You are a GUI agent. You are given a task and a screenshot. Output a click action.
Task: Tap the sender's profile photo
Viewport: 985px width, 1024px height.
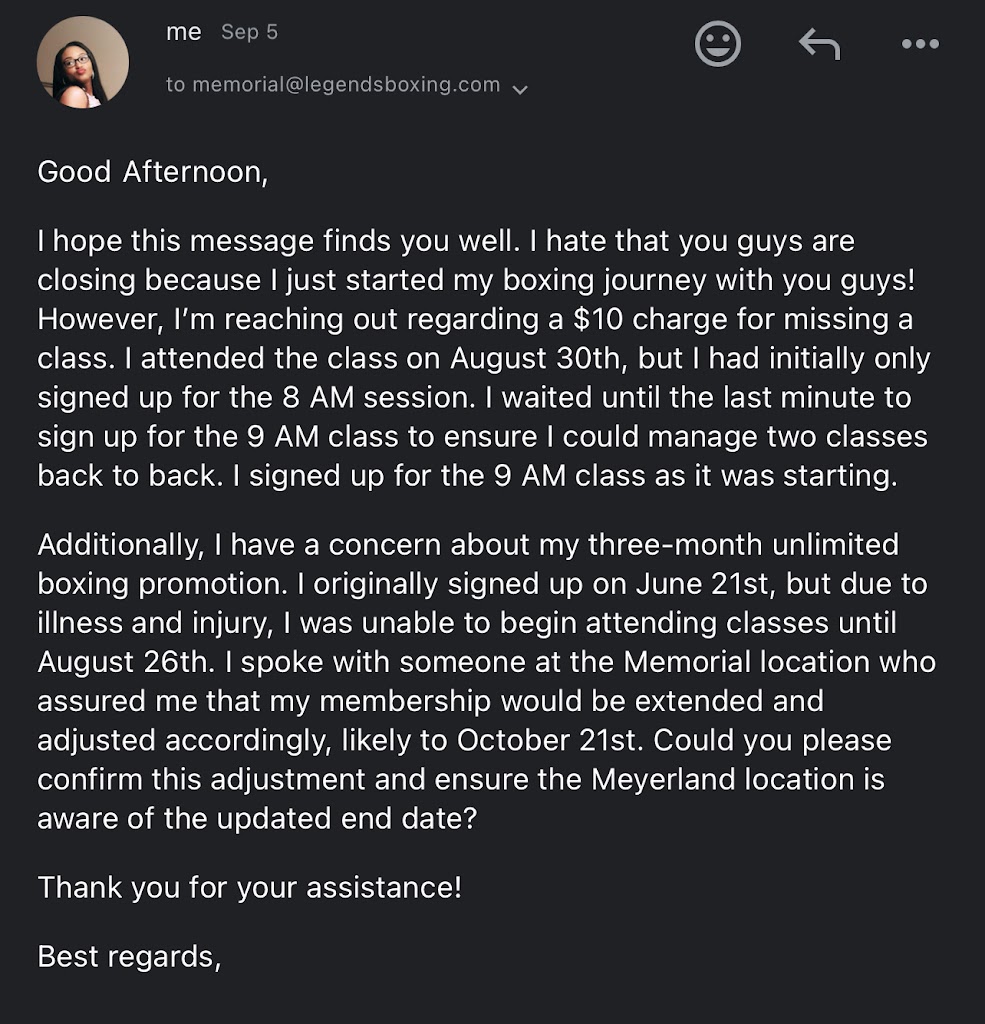click(x=83, y=62)
